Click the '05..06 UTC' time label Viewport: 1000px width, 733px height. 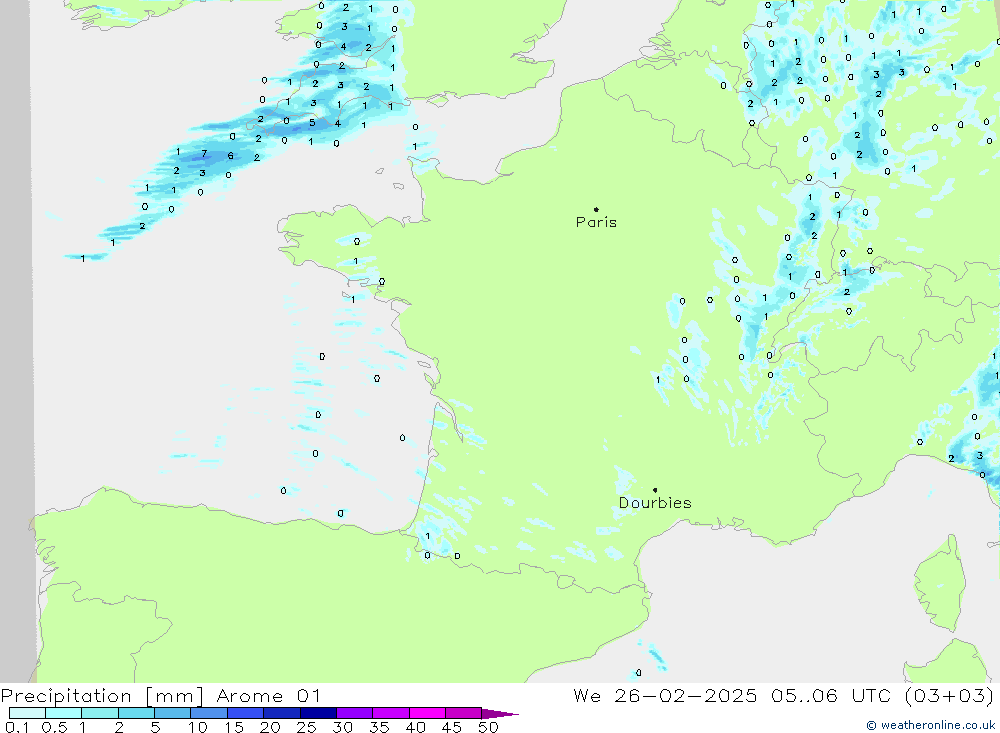click(x=830, y=696)
